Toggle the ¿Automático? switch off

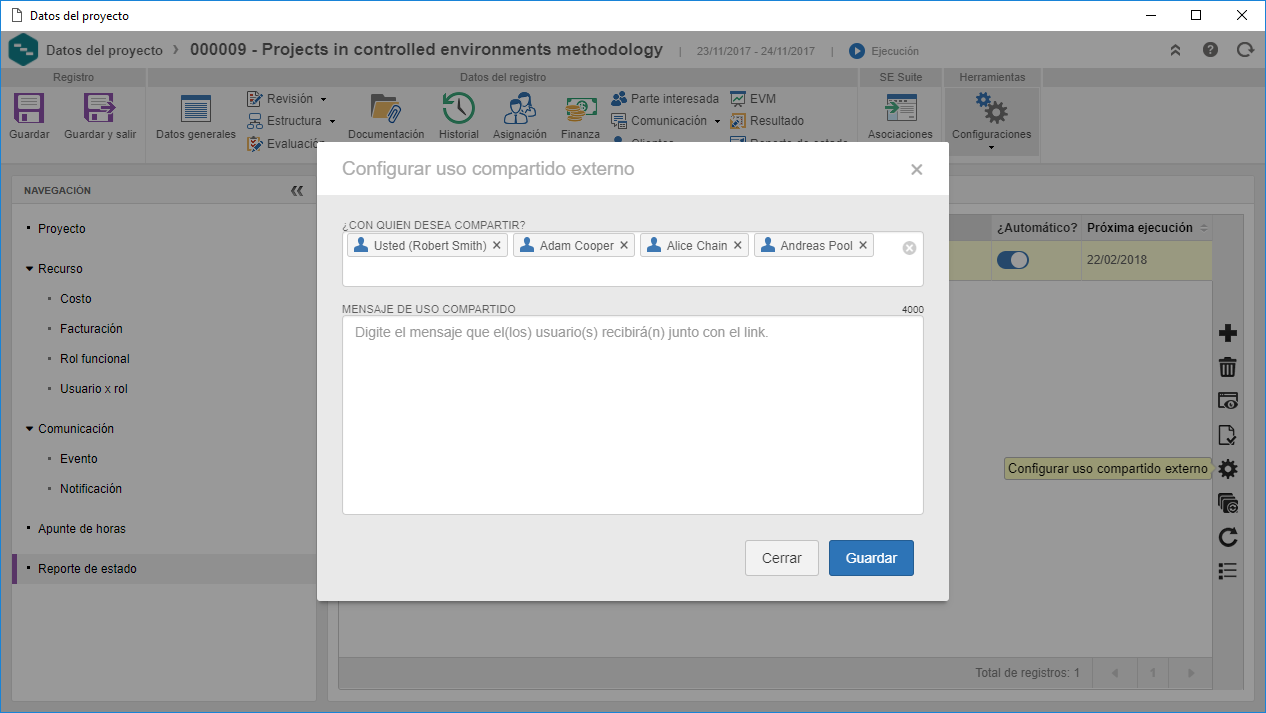[x=1012, y=260]
